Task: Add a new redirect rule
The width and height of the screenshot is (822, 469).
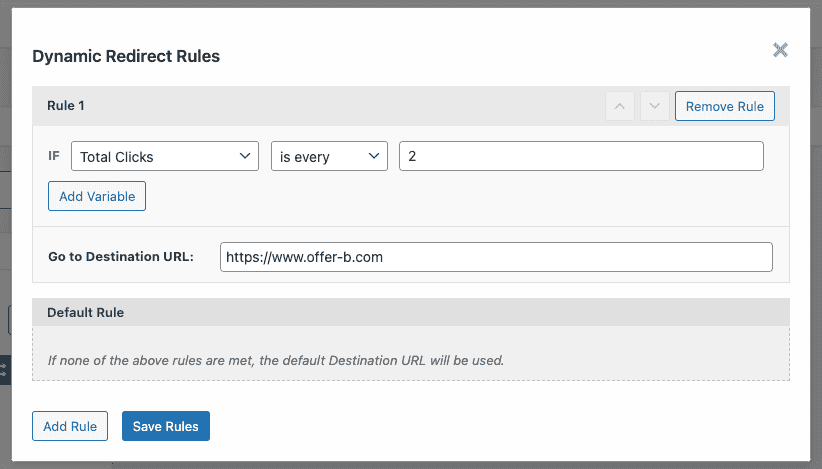Action: coord(70,426)
